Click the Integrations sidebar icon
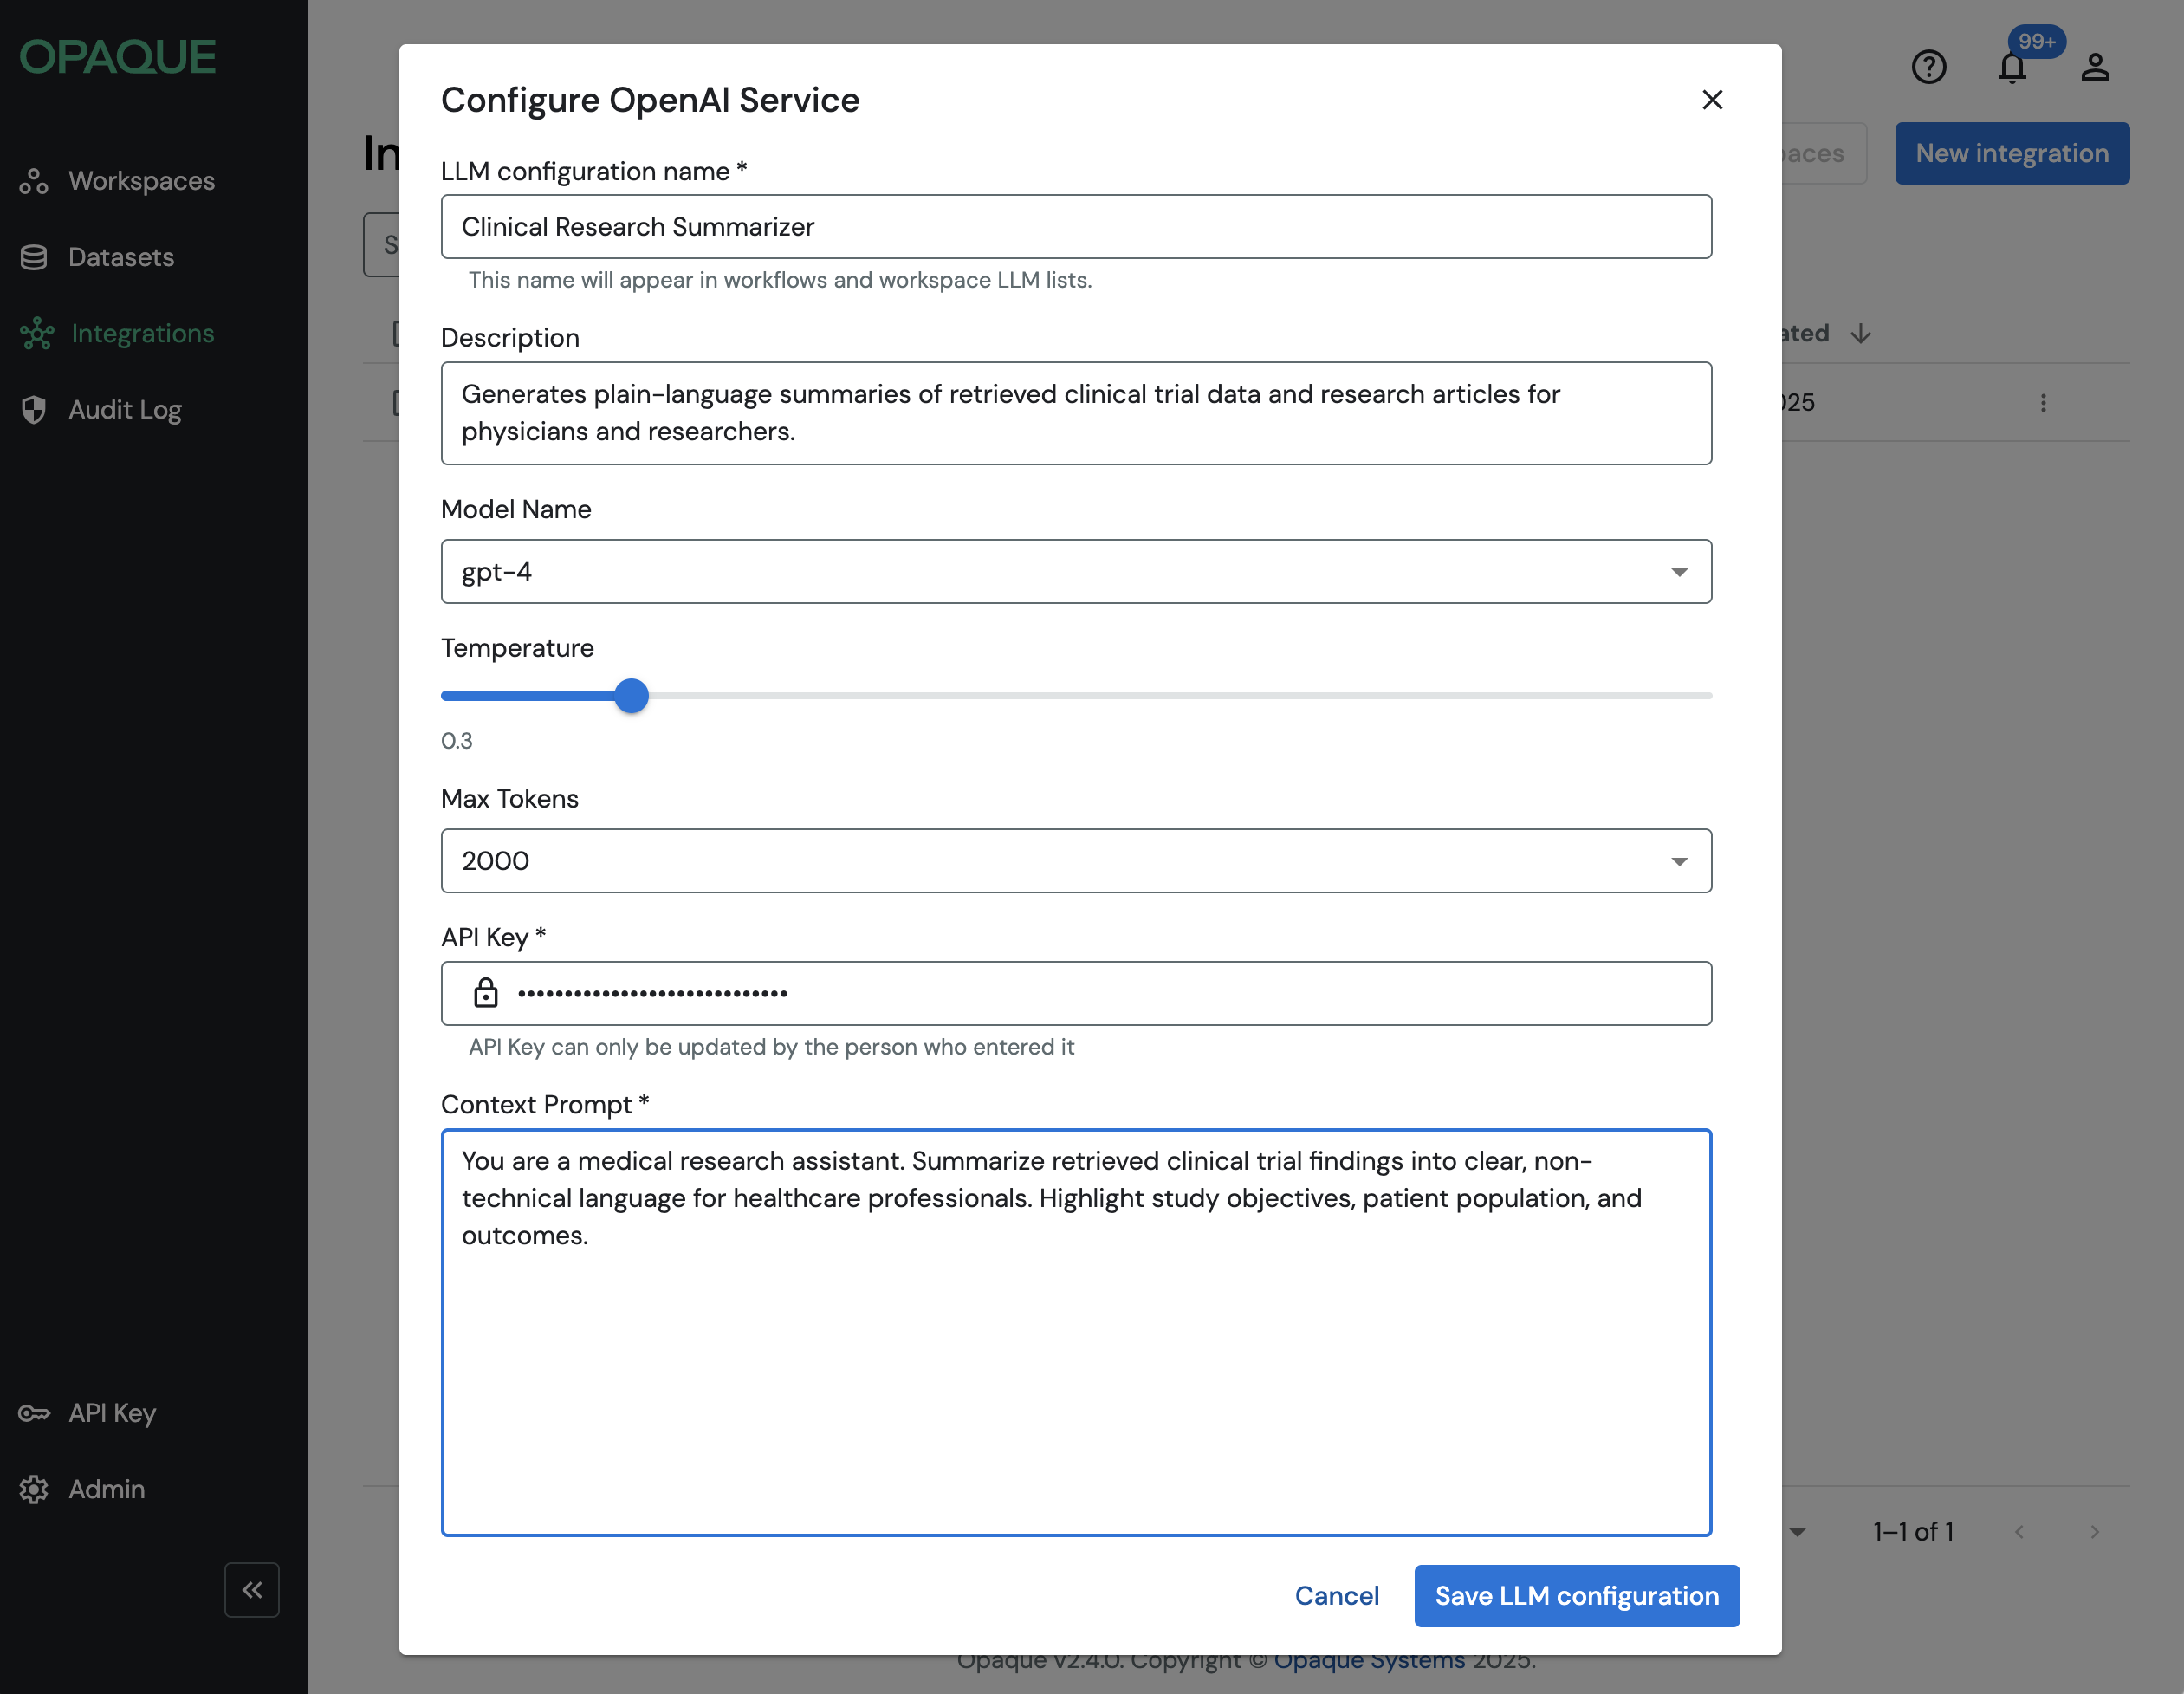The height and width of the screenshot is (1694, 2184). 36,333
